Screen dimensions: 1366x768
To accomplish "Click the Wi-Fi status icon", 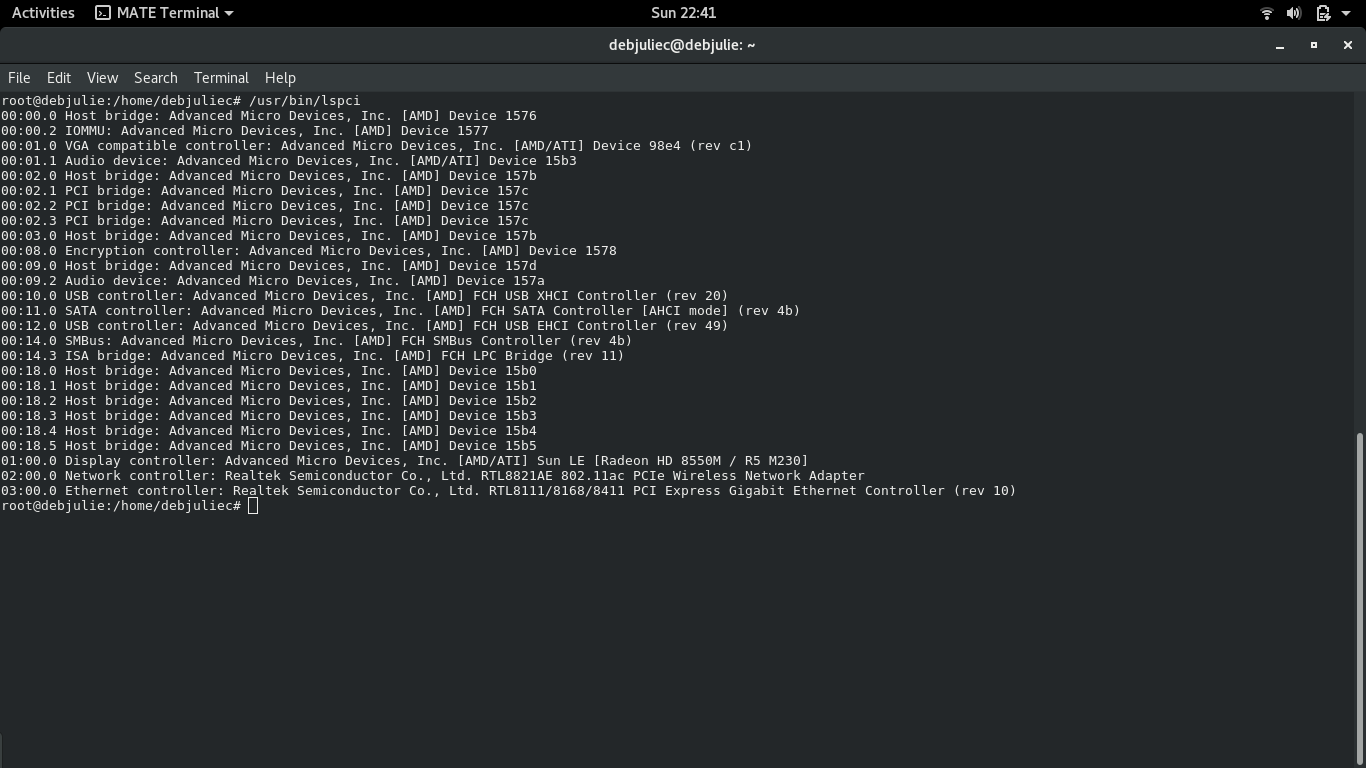I will pyautogui.click(x=1266, y=13).
